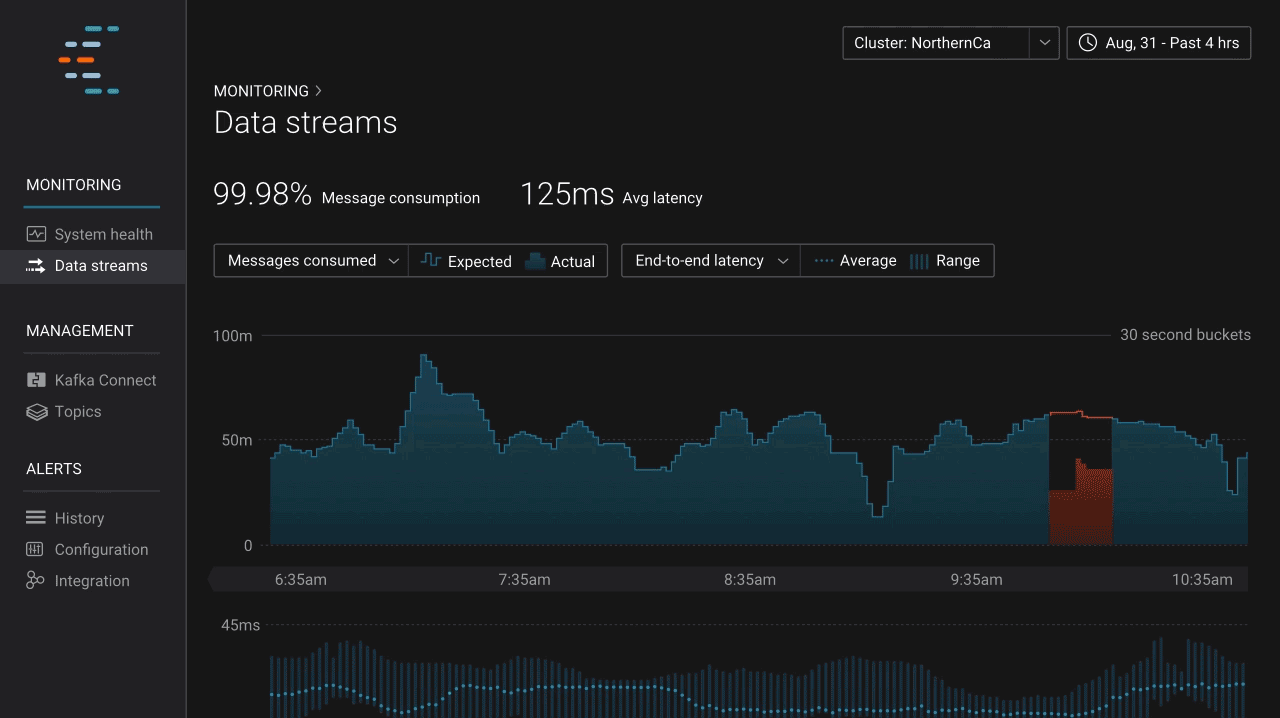Expand the End-to-end latency dropdown
This screenshot has width=1280, height=718.
710,261
